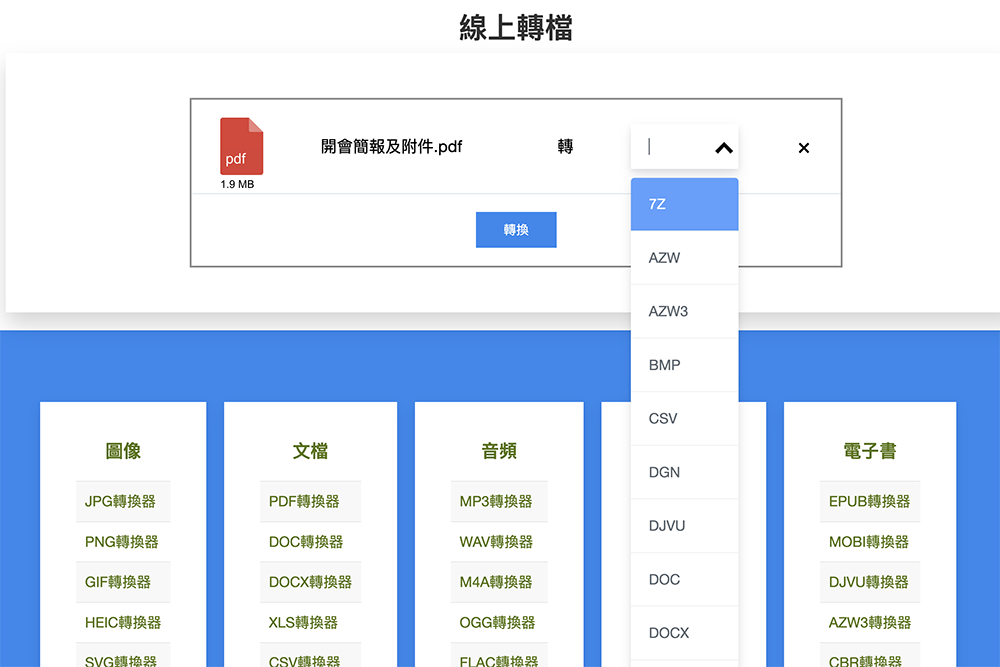The image size is (1000, 667).
Task: Open the GIF轉換器 link
Action: [x=122, y=581]
